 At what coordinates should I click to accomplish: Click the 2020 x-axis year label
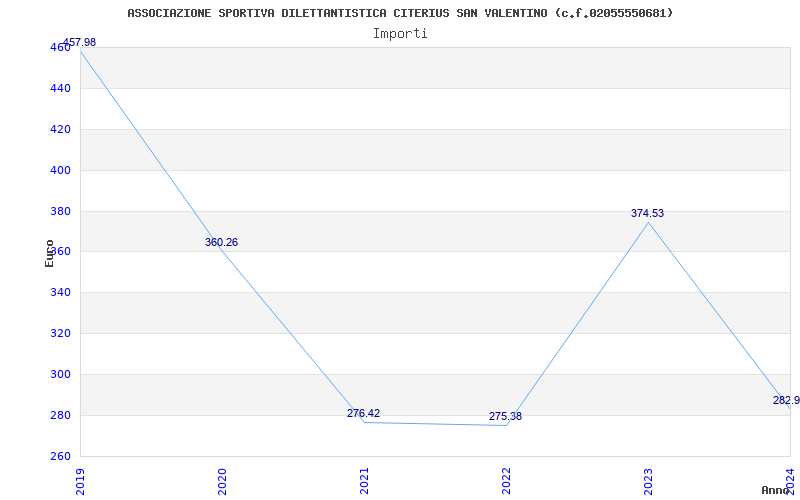point(222,481)
